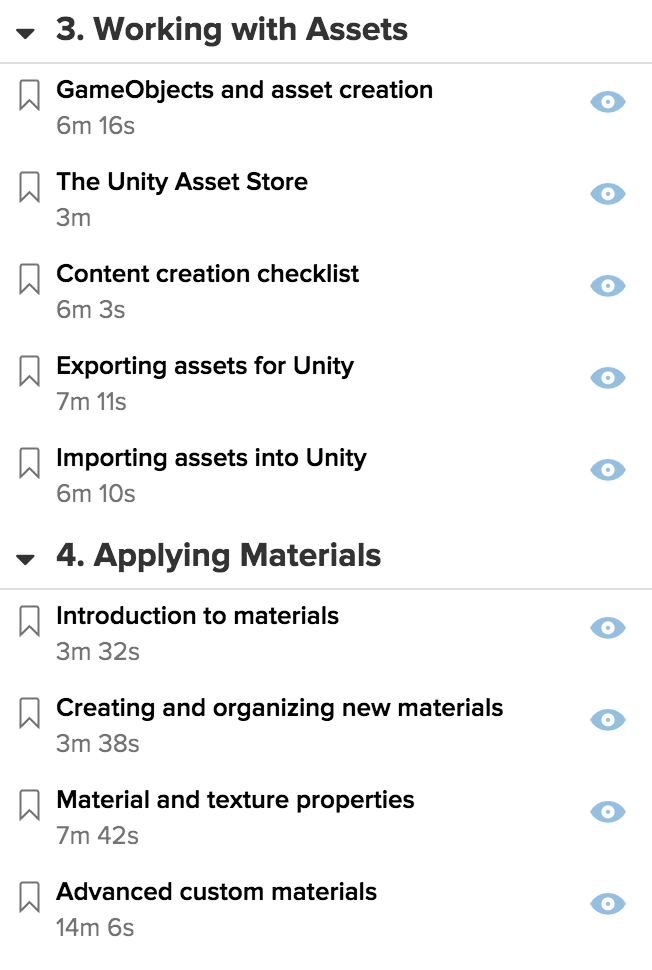Toggle viewed eye for Material and texture properties
Image resolution: width=652 pixels, height=970 pixels.
608,812
